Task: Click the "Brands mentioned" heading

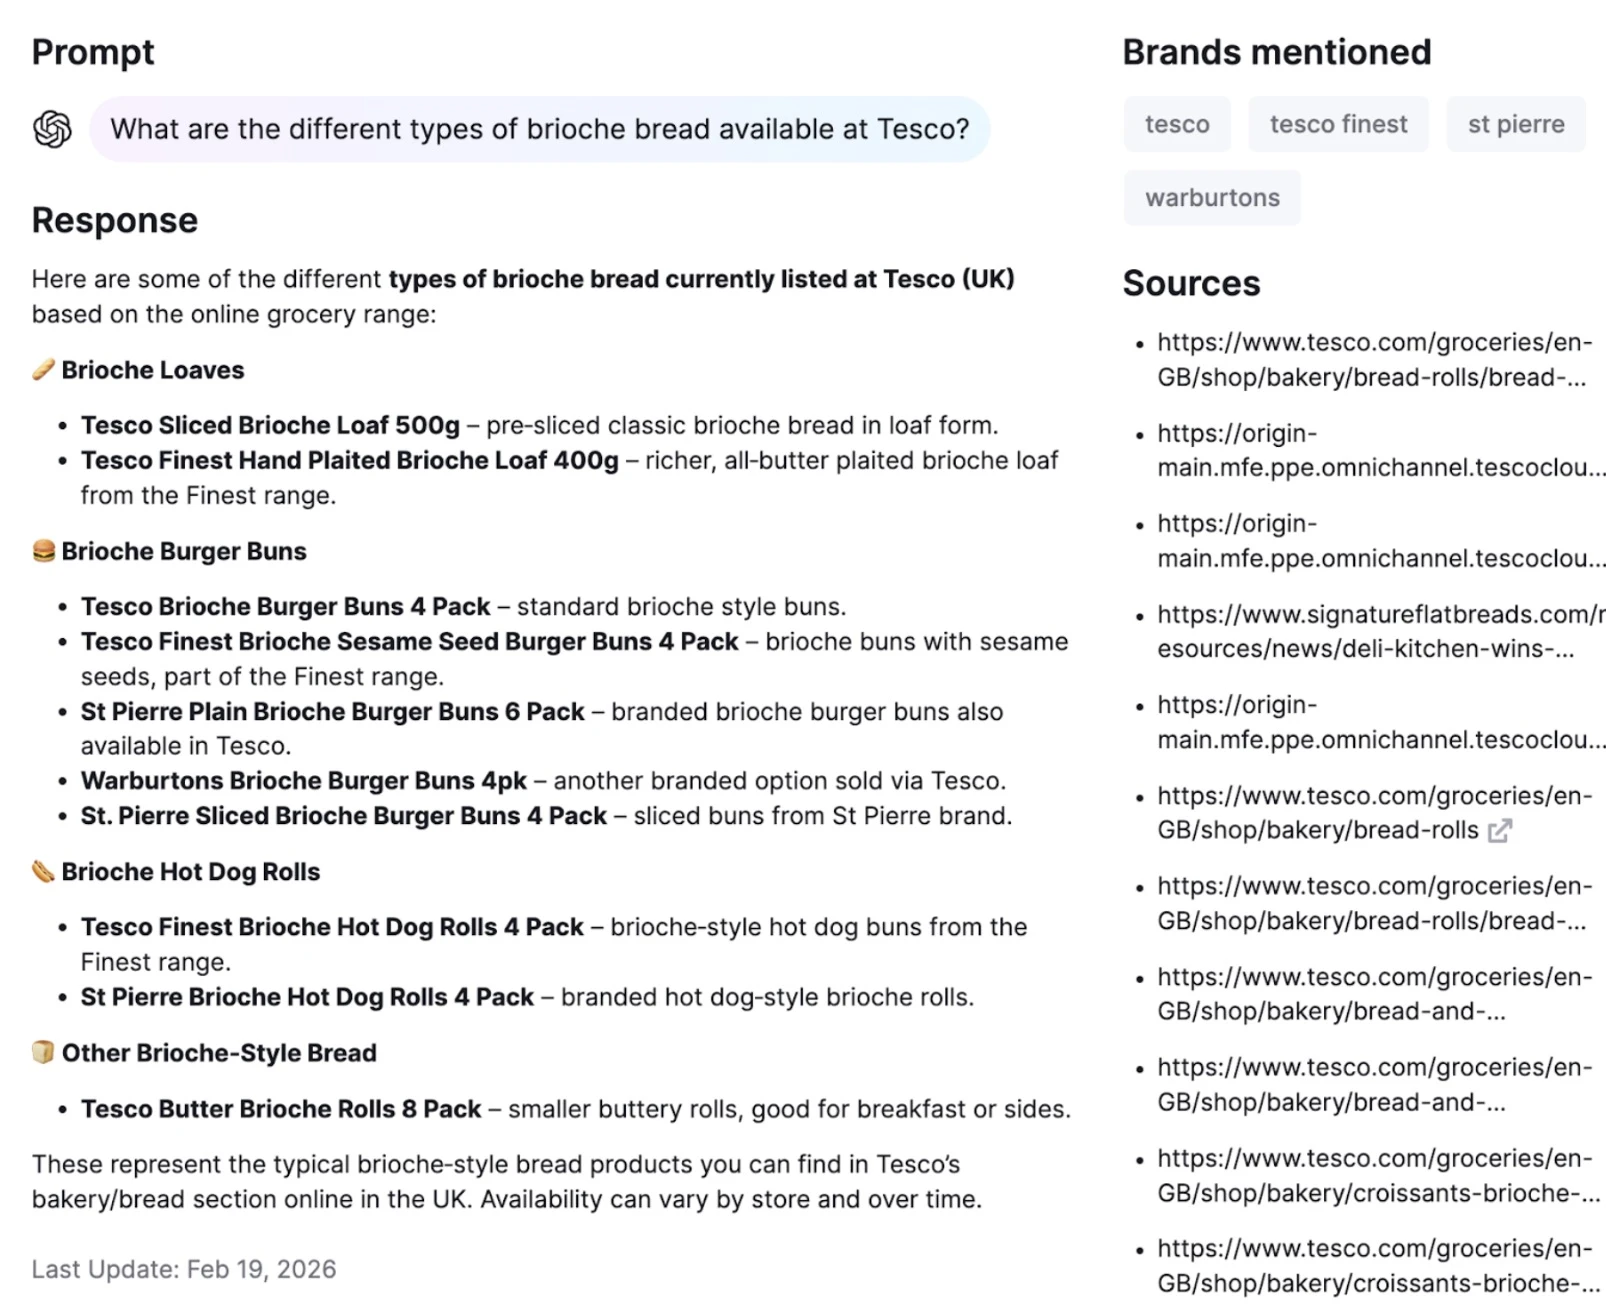Action: 1276,52
